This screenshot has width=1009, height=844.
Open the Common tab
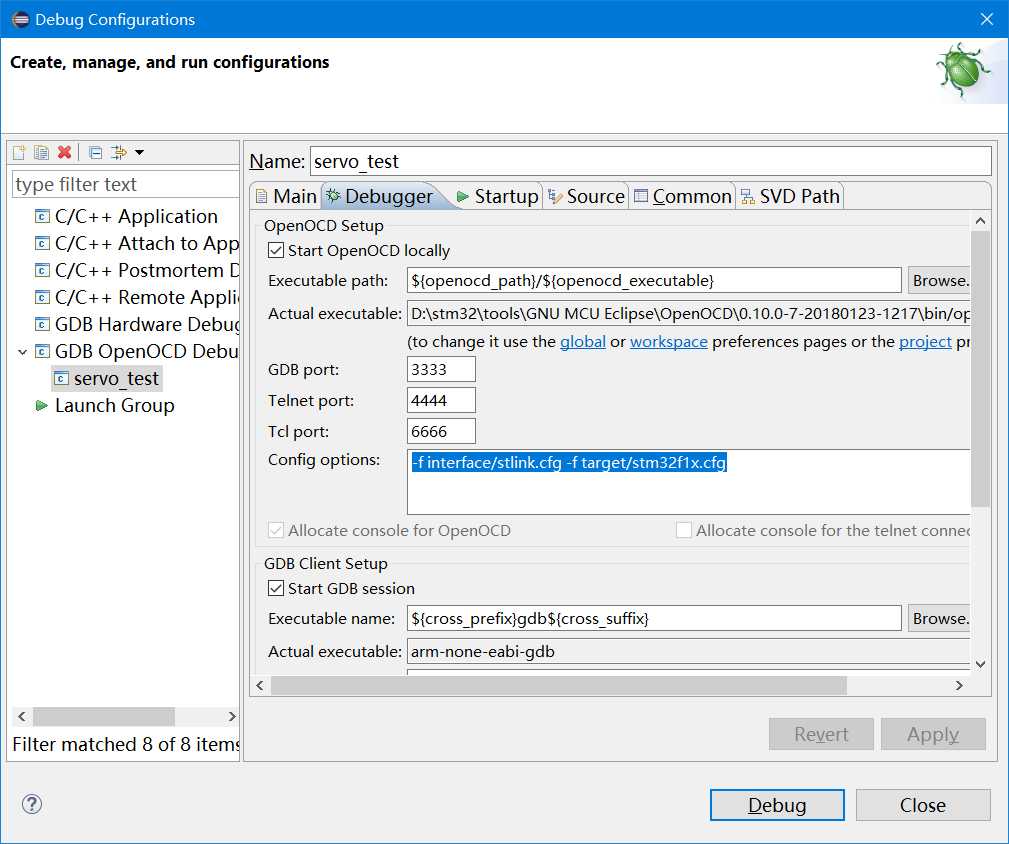pos(682,196)
